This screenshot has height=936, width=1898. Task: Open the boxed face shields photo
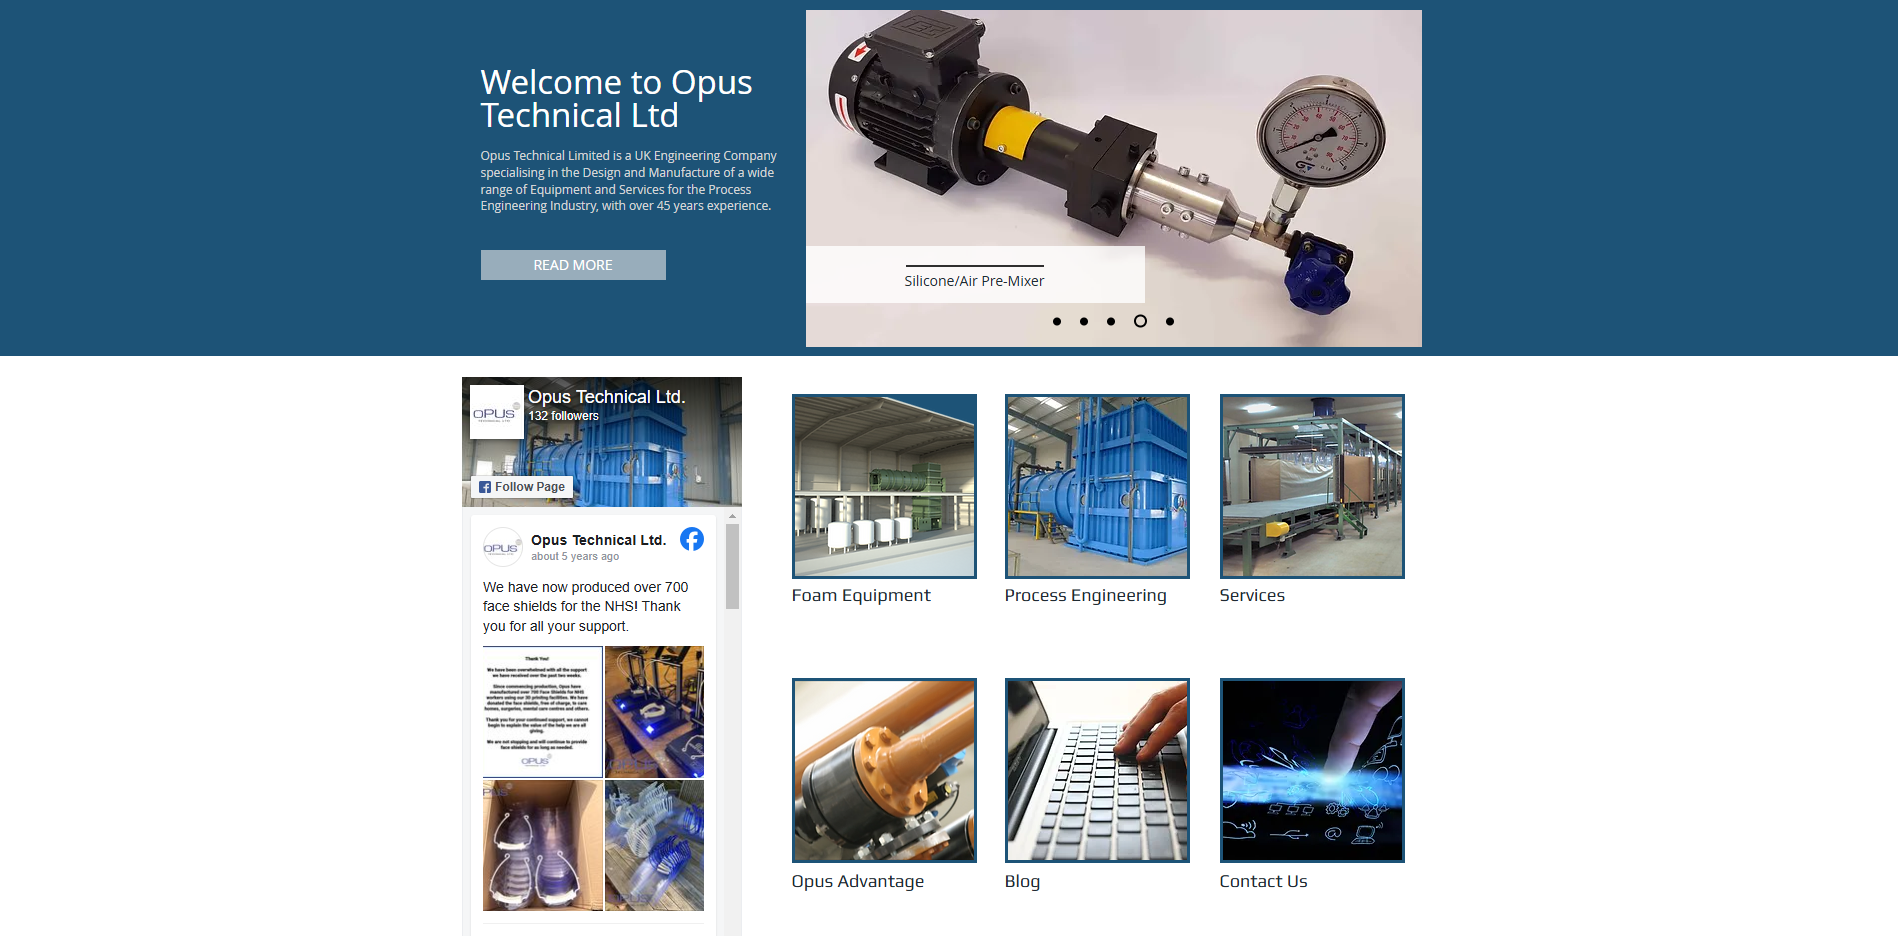point(543,846)
